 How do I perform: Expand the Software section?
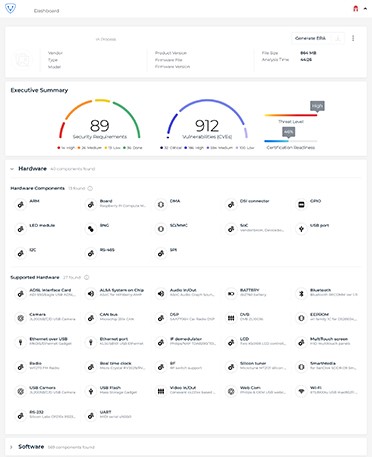[x=12, y=447]
